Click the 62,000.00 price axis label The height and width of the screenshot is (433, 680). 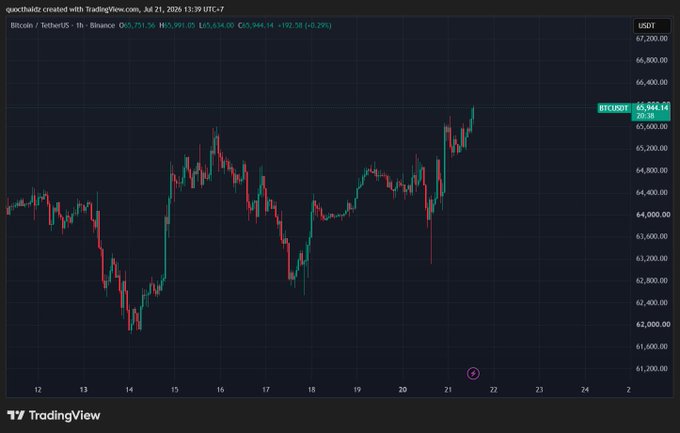coord(653,324)
